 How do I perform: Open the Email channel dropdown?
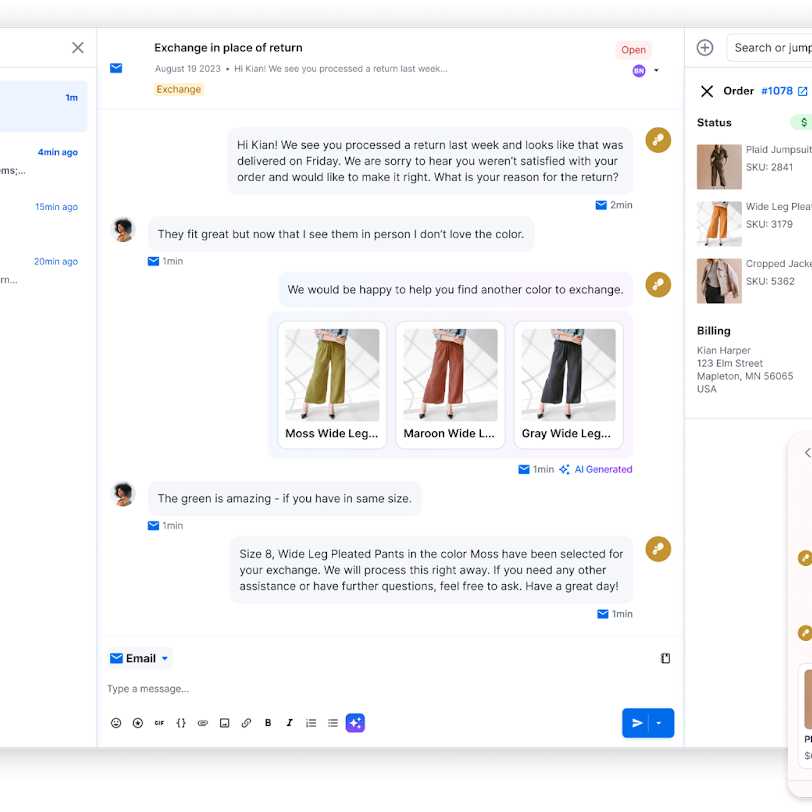[x=140, y=658]
